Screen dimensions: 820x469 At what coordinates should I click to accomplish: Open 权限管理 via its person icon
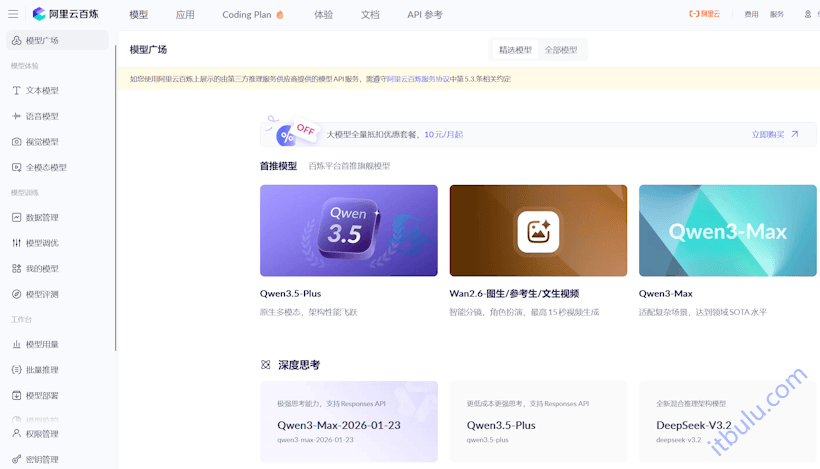(x=17, y=434)
